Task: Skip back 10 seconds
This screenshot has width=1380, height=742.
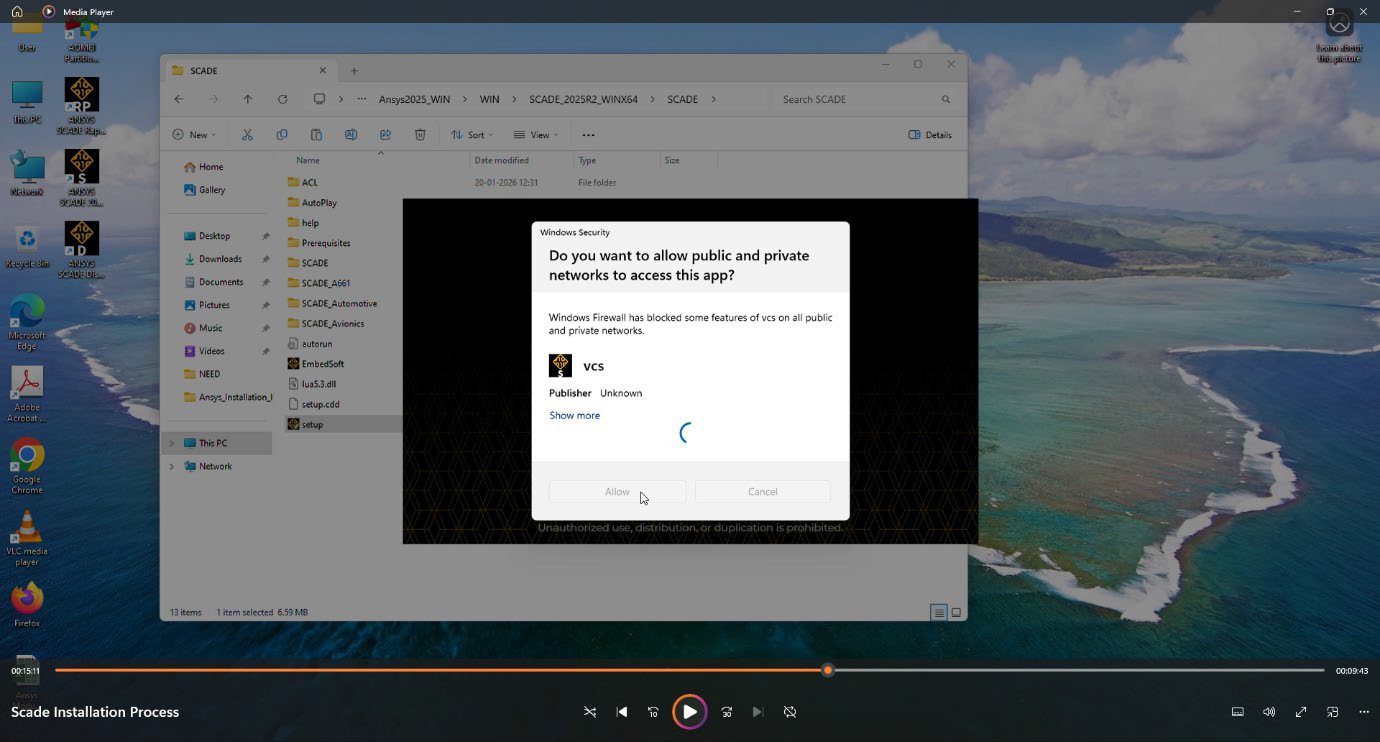Action: 653,712
